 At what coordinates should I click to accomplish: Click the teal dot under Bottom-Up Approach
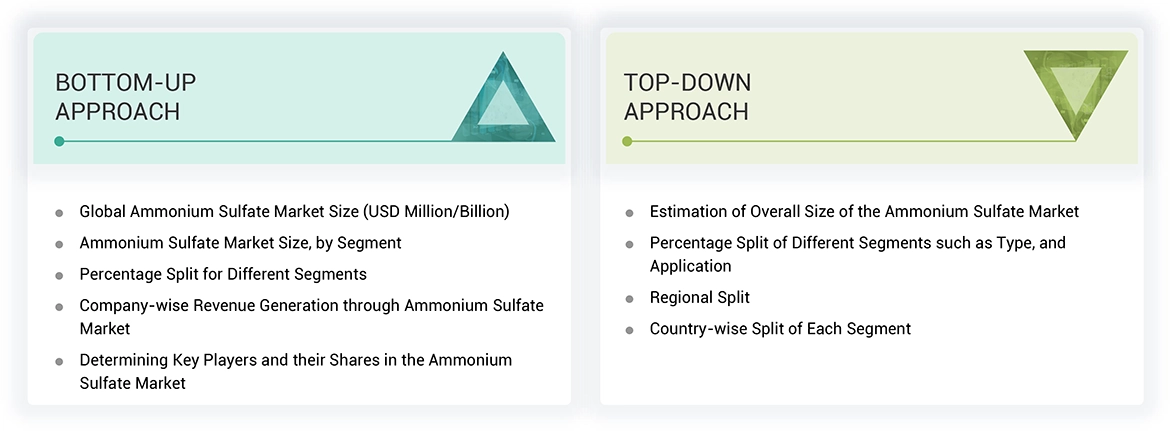coord(60,141)
